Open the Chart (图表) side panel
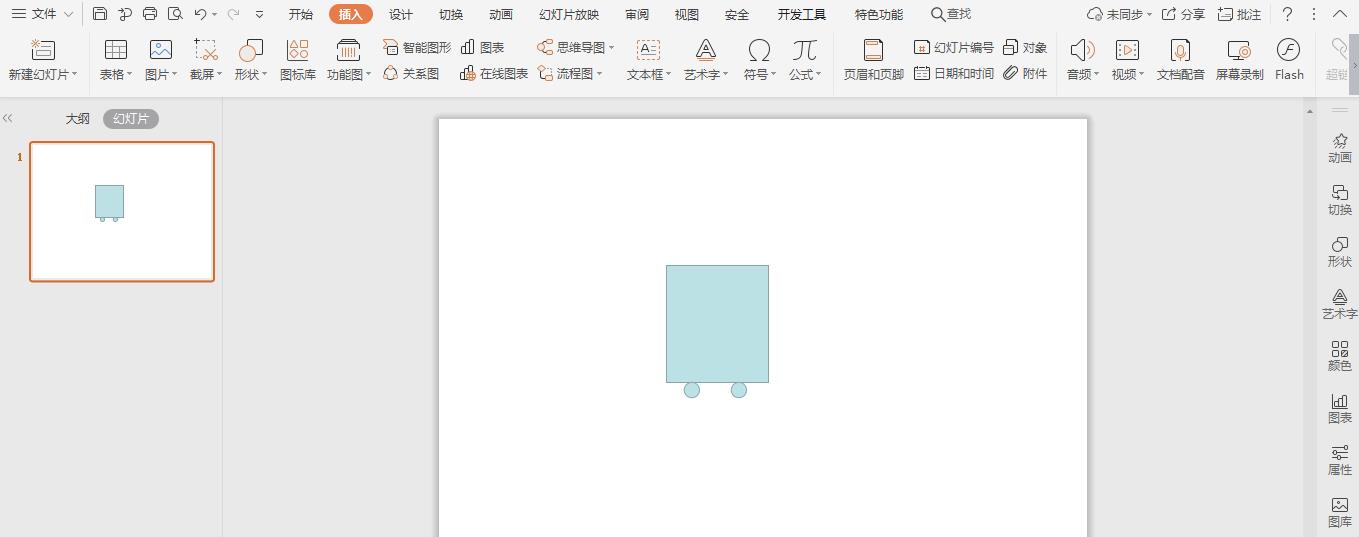1359x537 pixels. 1340,408
